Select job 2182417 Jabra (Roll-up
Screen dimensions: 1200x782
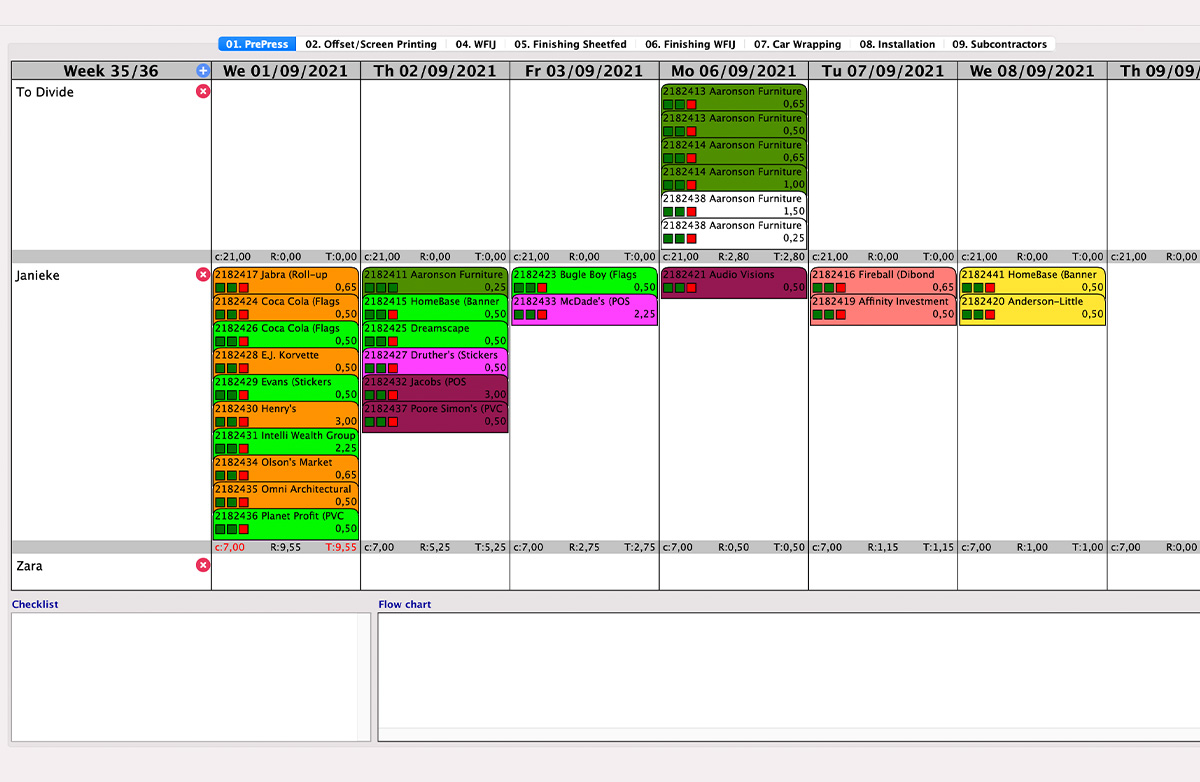(x=286, y=280)
